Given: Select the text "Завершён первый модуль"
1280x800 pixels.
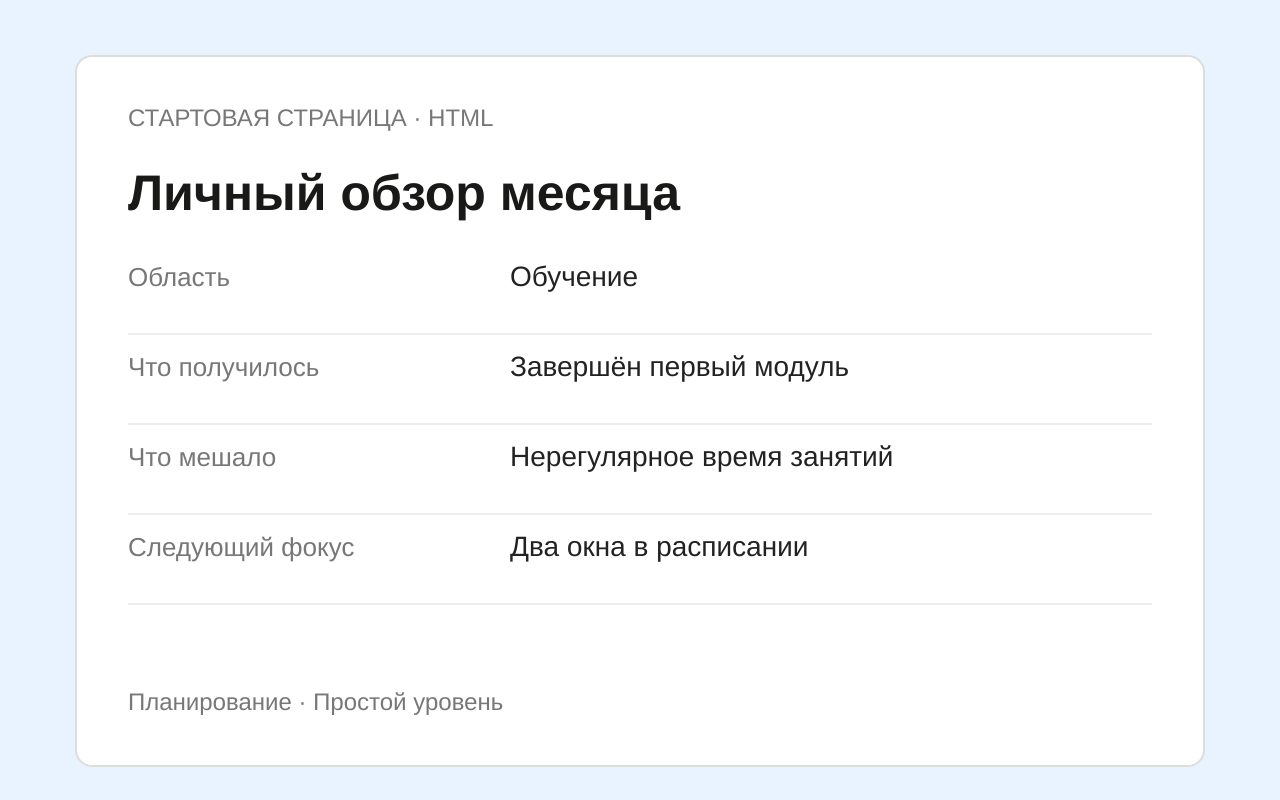Looking at the screenshot, I should [679, 367].
